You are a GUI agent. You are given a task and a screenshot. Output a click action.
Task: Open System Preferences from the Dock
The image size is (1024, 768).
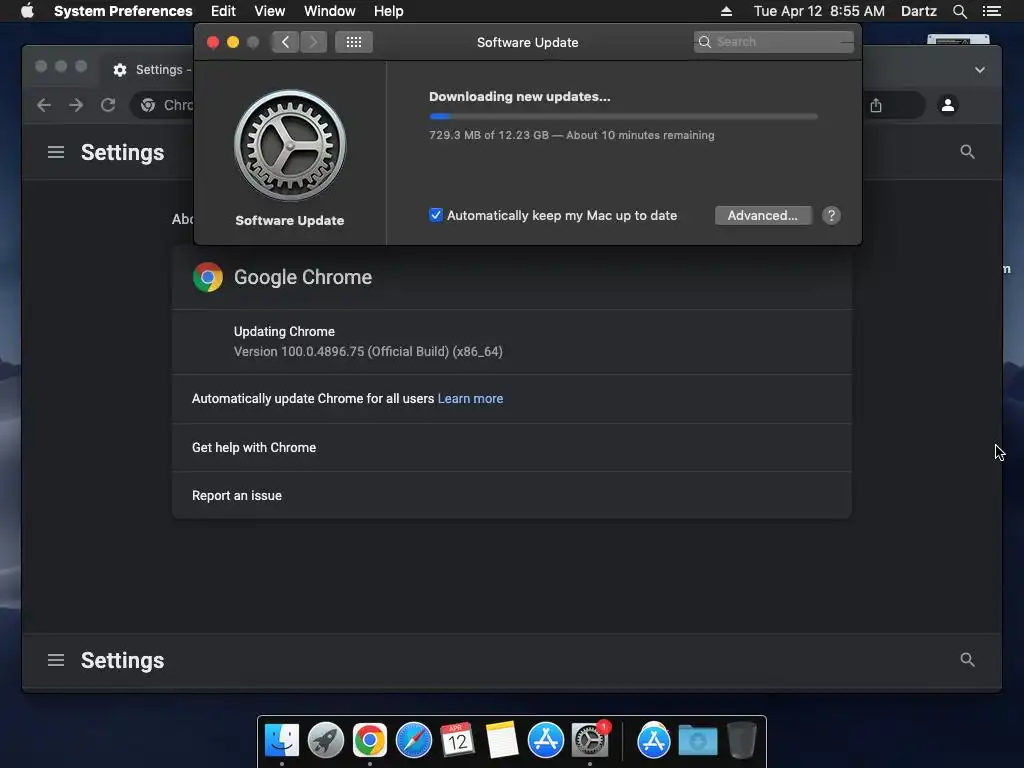(589, 740)
